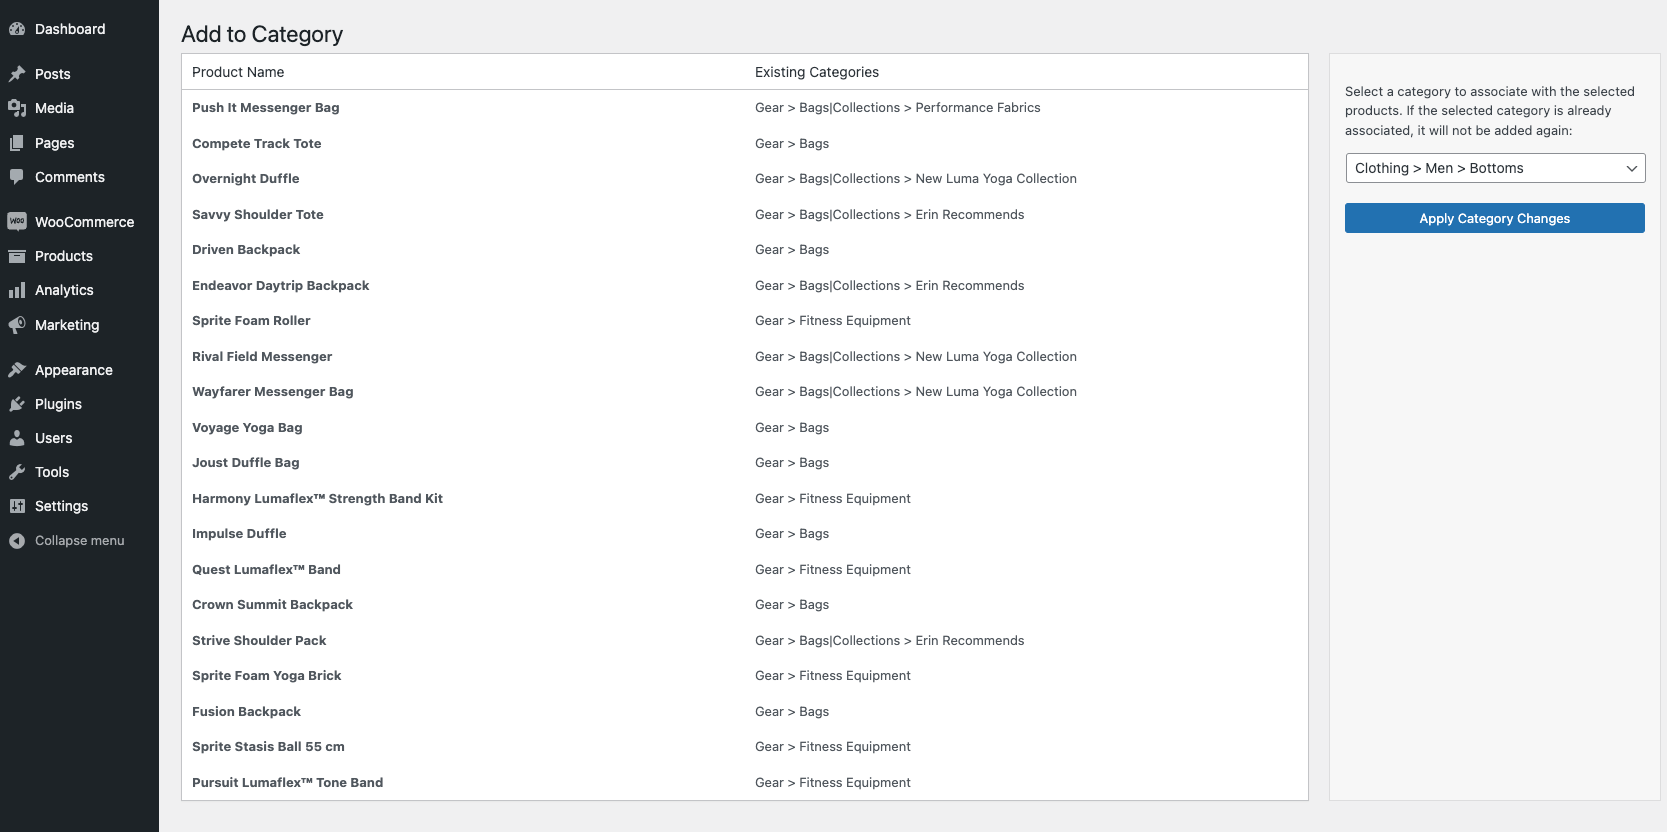Click the Appearance paintbrush icon
The width and height of the screenshot is (1667, 832).
[x=17, y=370]
